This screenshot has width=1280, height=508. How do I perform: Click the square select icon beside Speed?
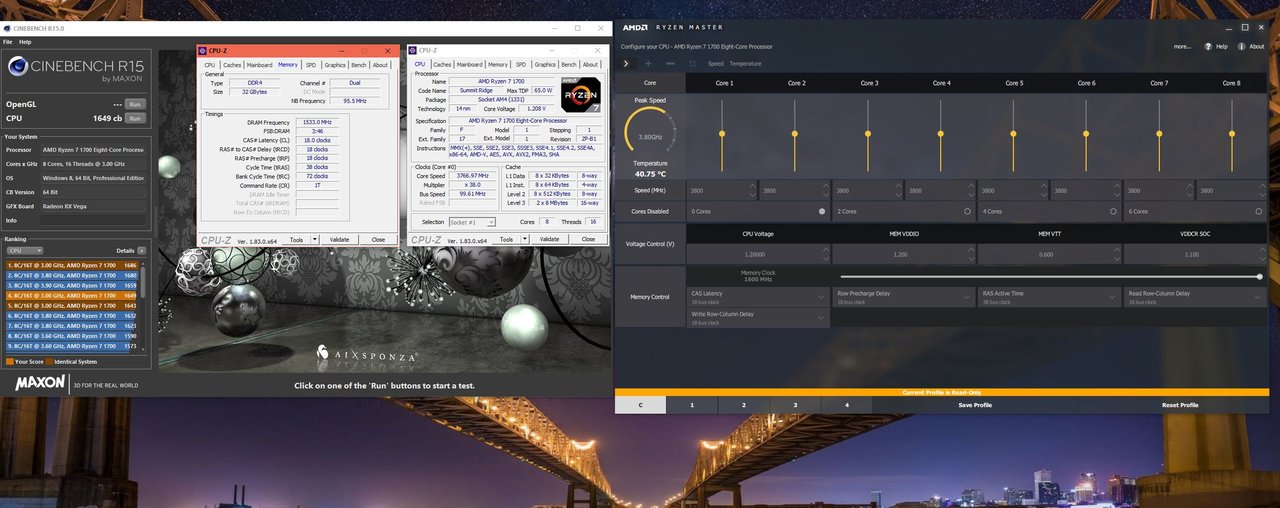[x=693, y=63]
